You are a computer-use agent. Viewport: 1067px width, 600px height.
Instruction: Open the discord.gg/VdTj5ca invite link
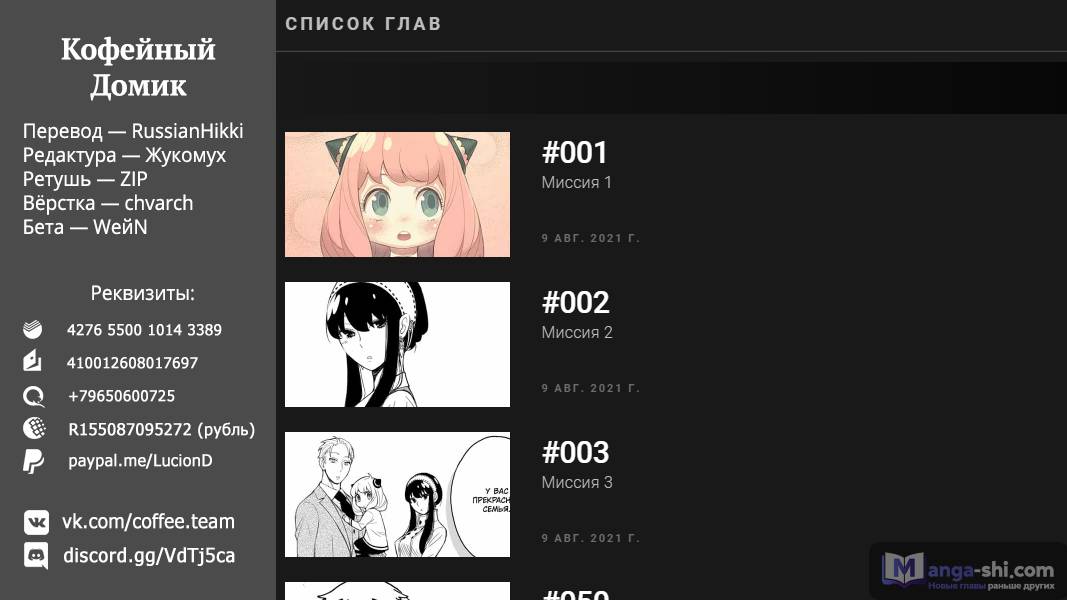click(149, 556)
